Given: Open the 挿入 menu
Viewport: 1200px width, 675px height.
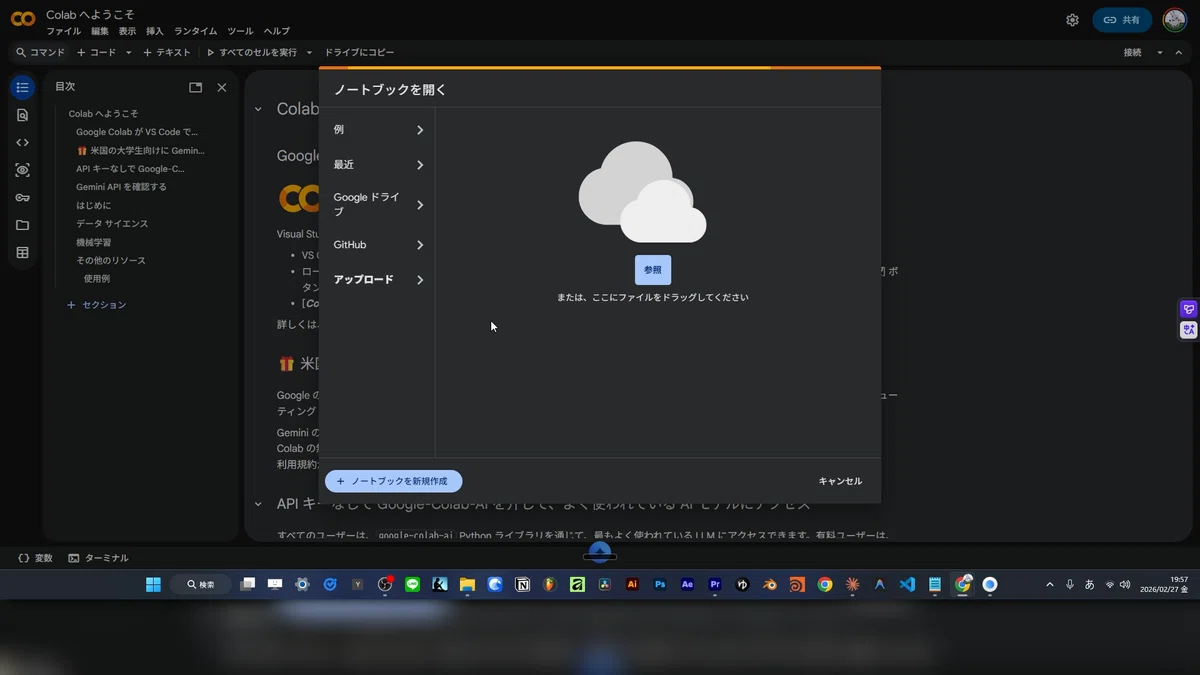Looking at the screenshot, I should coord(155,32).
